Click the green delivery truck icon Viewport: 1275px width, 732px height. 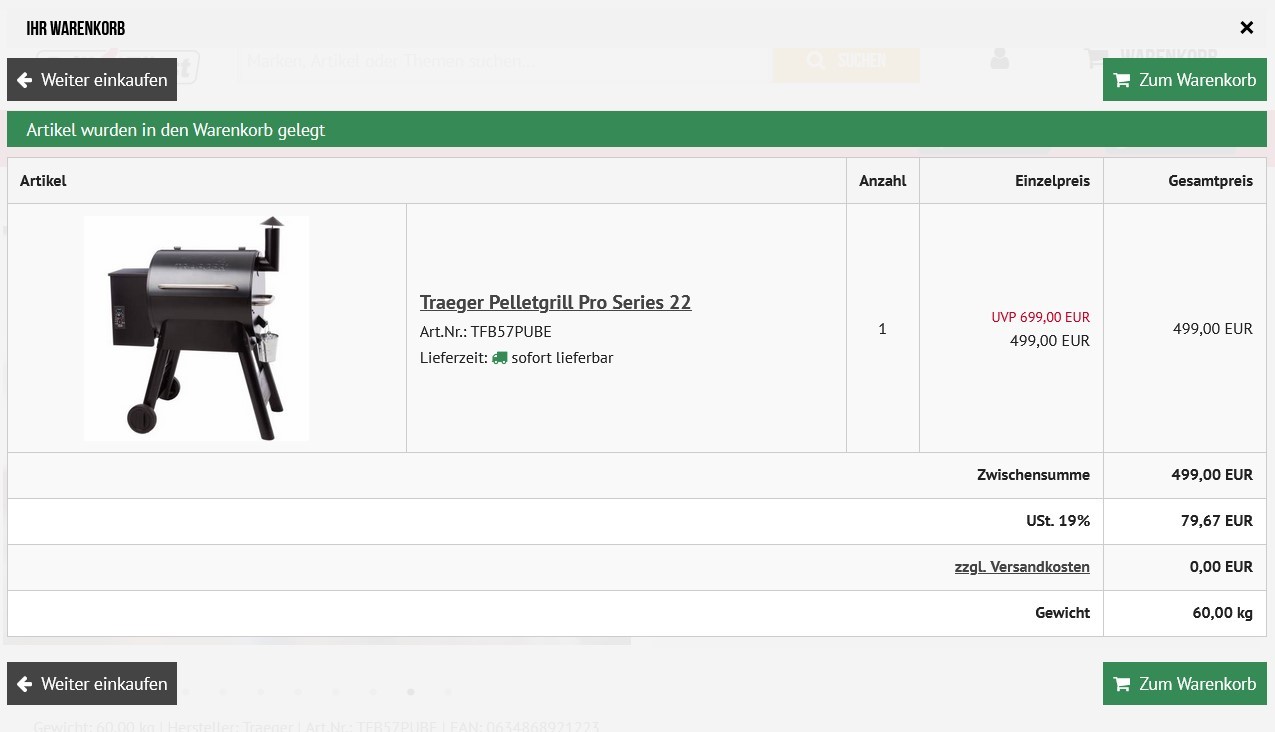coord(500,358)
